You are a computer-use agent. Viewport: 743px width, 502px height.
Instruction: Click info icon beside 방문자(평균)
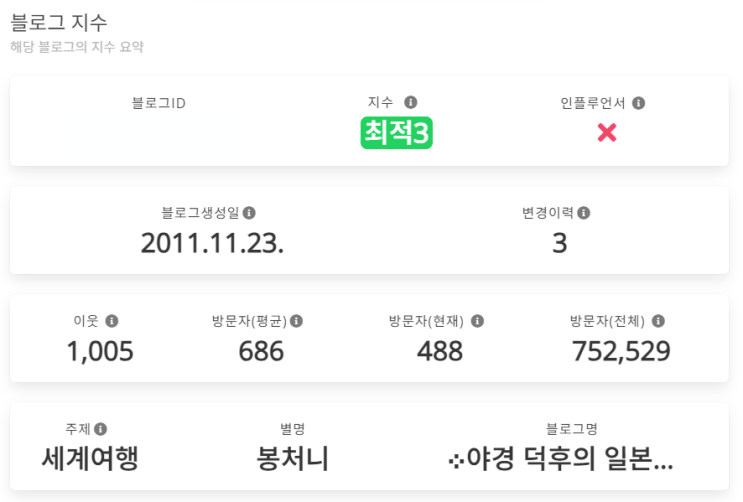coord(297,321)
